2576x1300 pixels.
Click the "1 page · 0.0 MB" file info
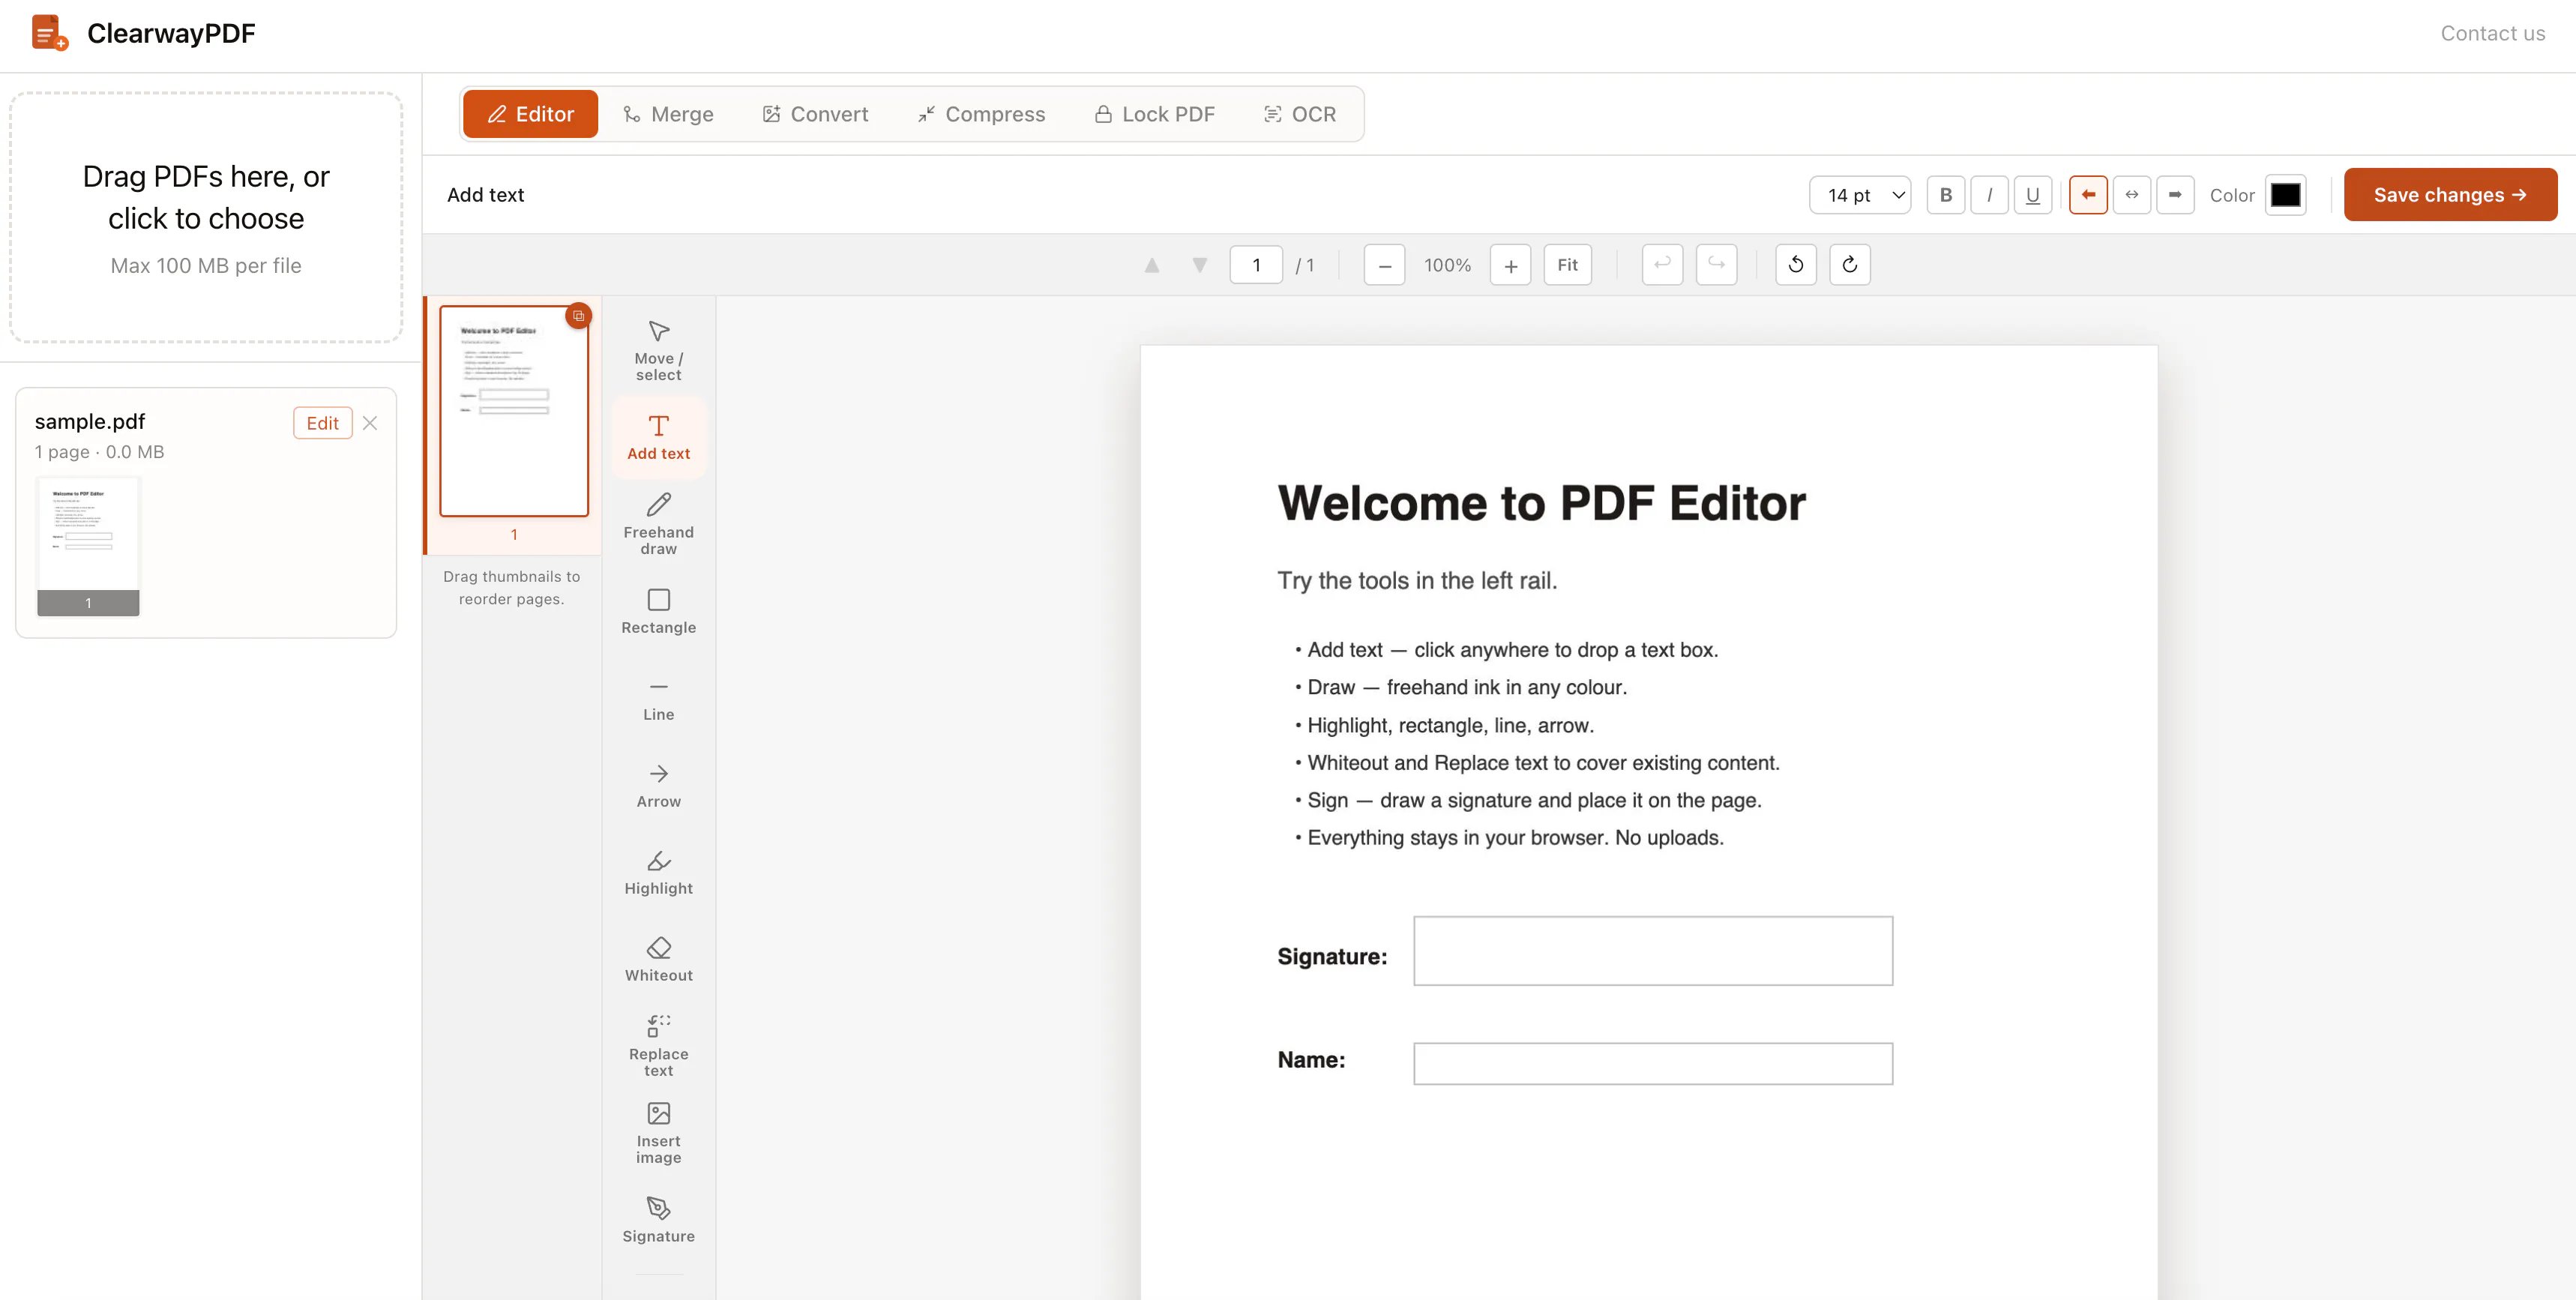point(99,452)
